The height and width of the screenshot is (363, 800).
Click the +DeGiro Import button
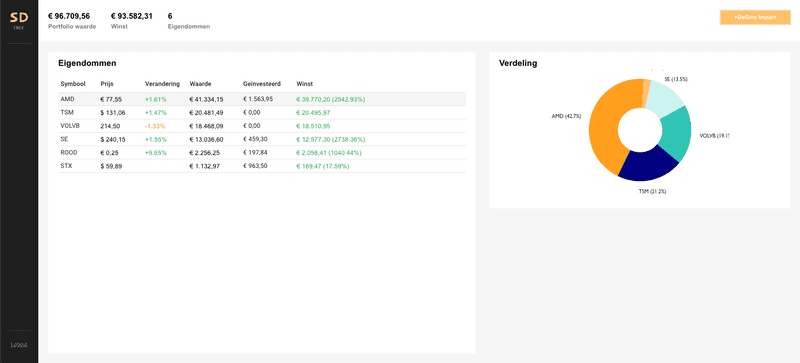755,17
